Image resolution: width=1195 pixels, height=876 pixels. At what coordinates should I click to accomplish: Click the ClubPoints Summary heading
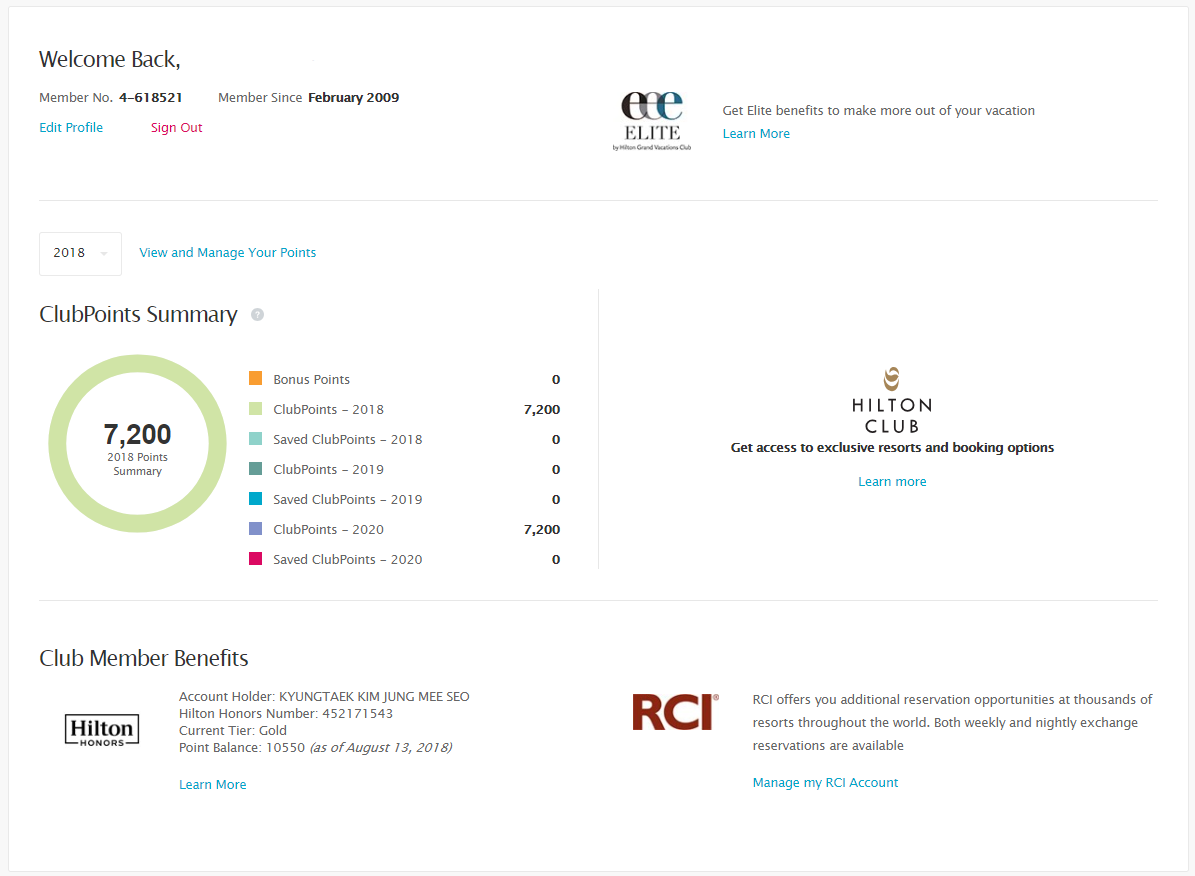tap(138, 314)
